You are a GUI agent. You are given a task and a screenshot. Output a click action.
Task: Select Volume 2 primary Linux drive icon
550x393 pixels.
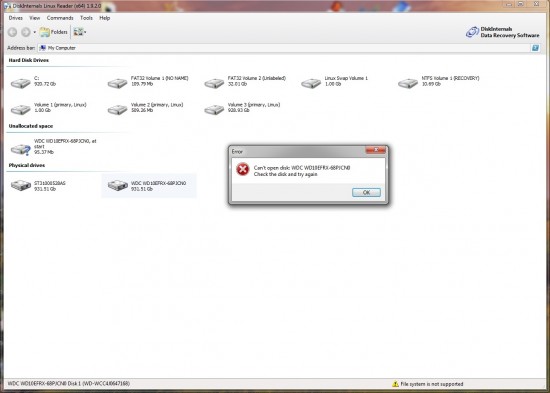[118, 109]
